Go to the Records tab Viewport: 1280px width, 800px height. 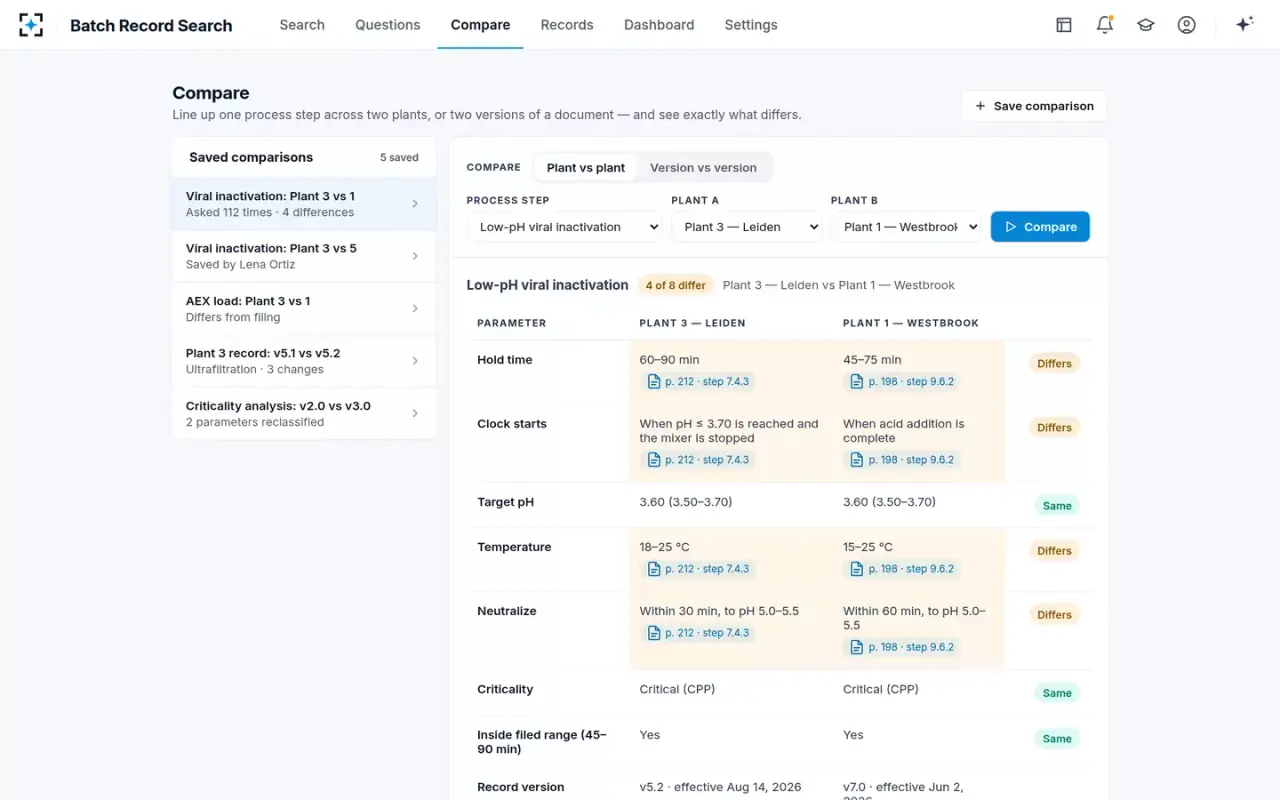click(567, 25)
